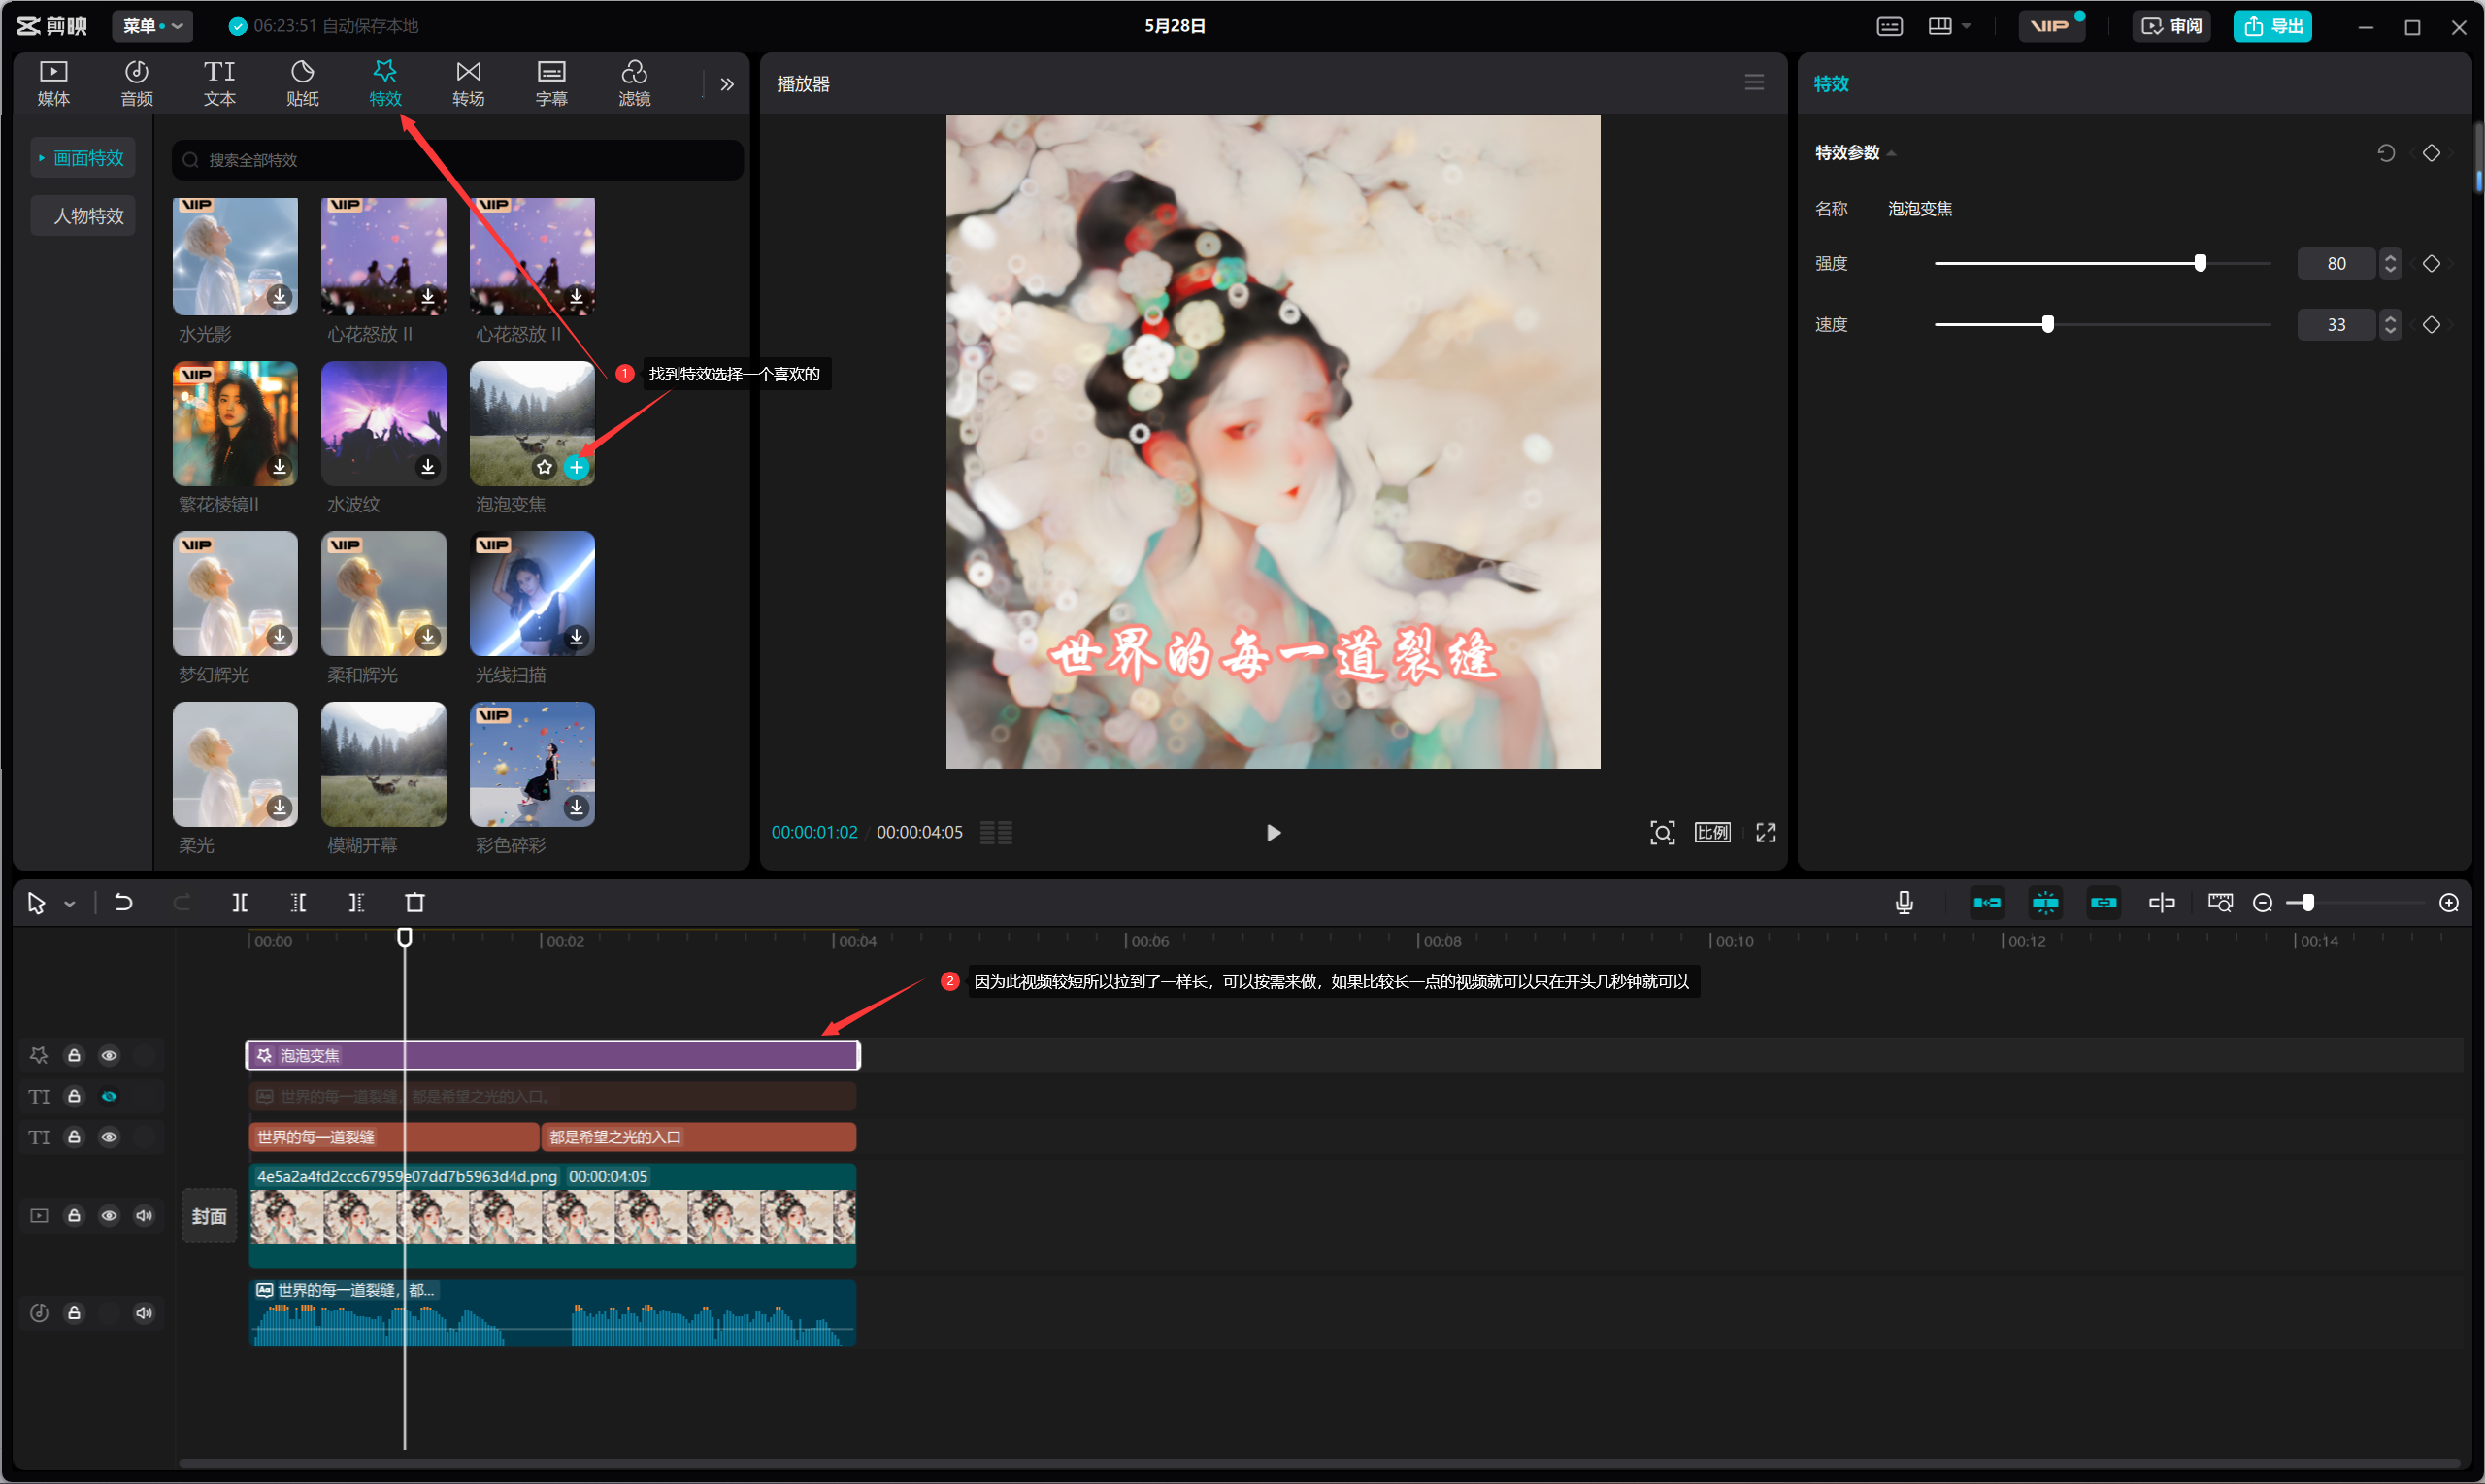2485x1484 pixels.
Task: Delete left of playhead tool
Action: pyautogui.click(x=298, y=902)
